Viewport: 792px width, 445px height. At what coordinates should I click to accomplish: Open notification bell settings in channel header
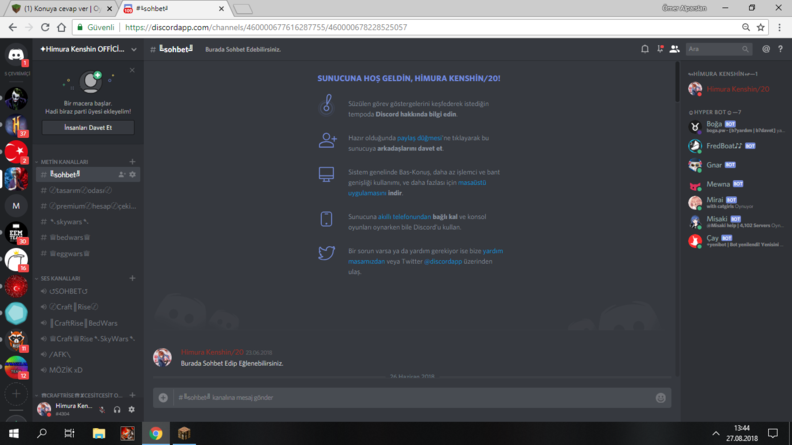[645, 49]
